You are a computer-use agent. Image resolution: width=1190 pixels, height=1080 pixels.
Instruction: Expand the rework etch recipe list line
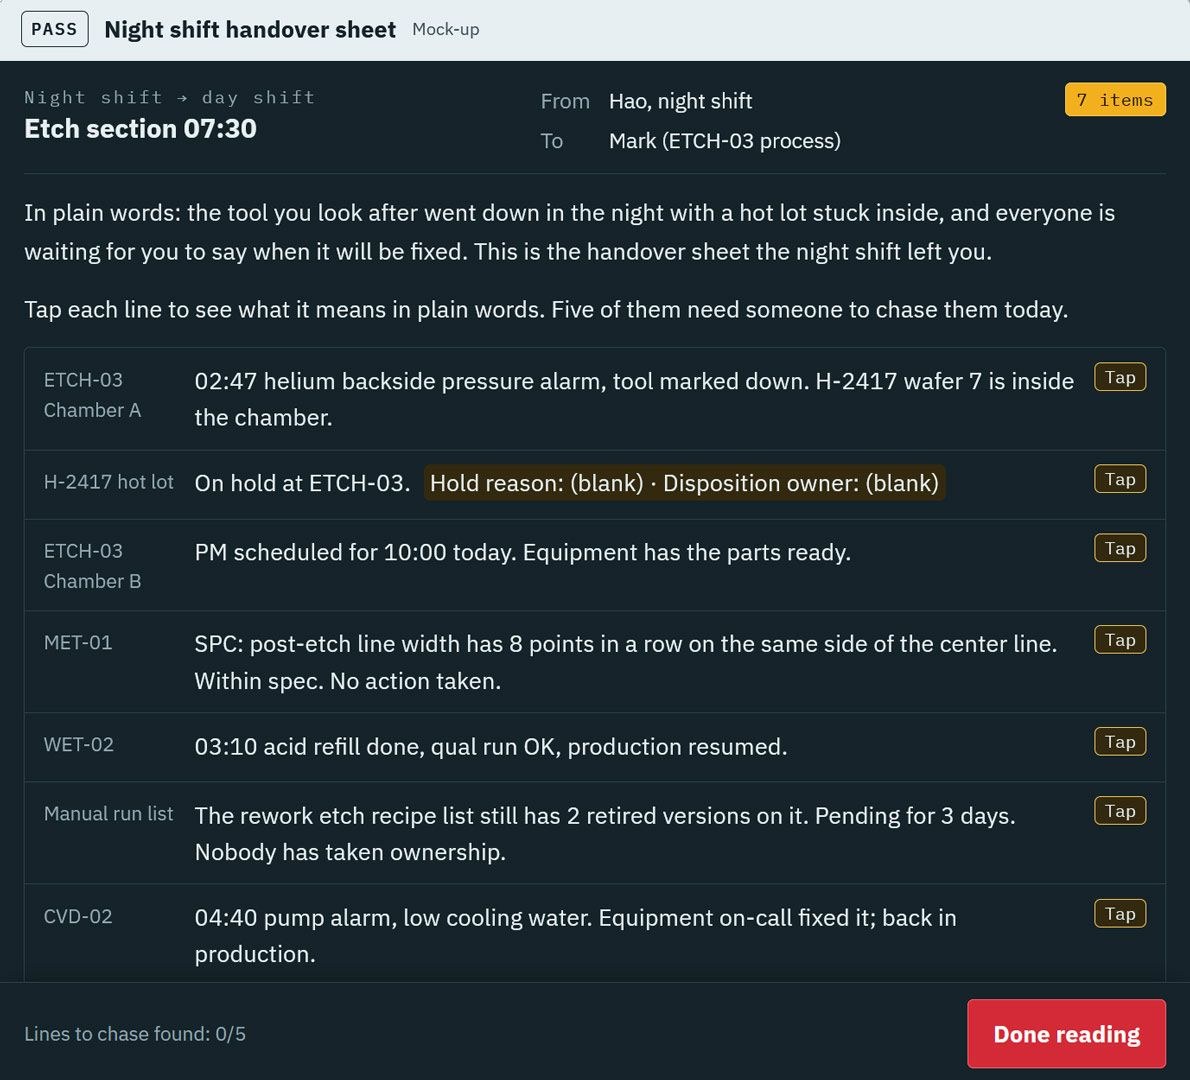pyautogui.click(x=605, y=833)
